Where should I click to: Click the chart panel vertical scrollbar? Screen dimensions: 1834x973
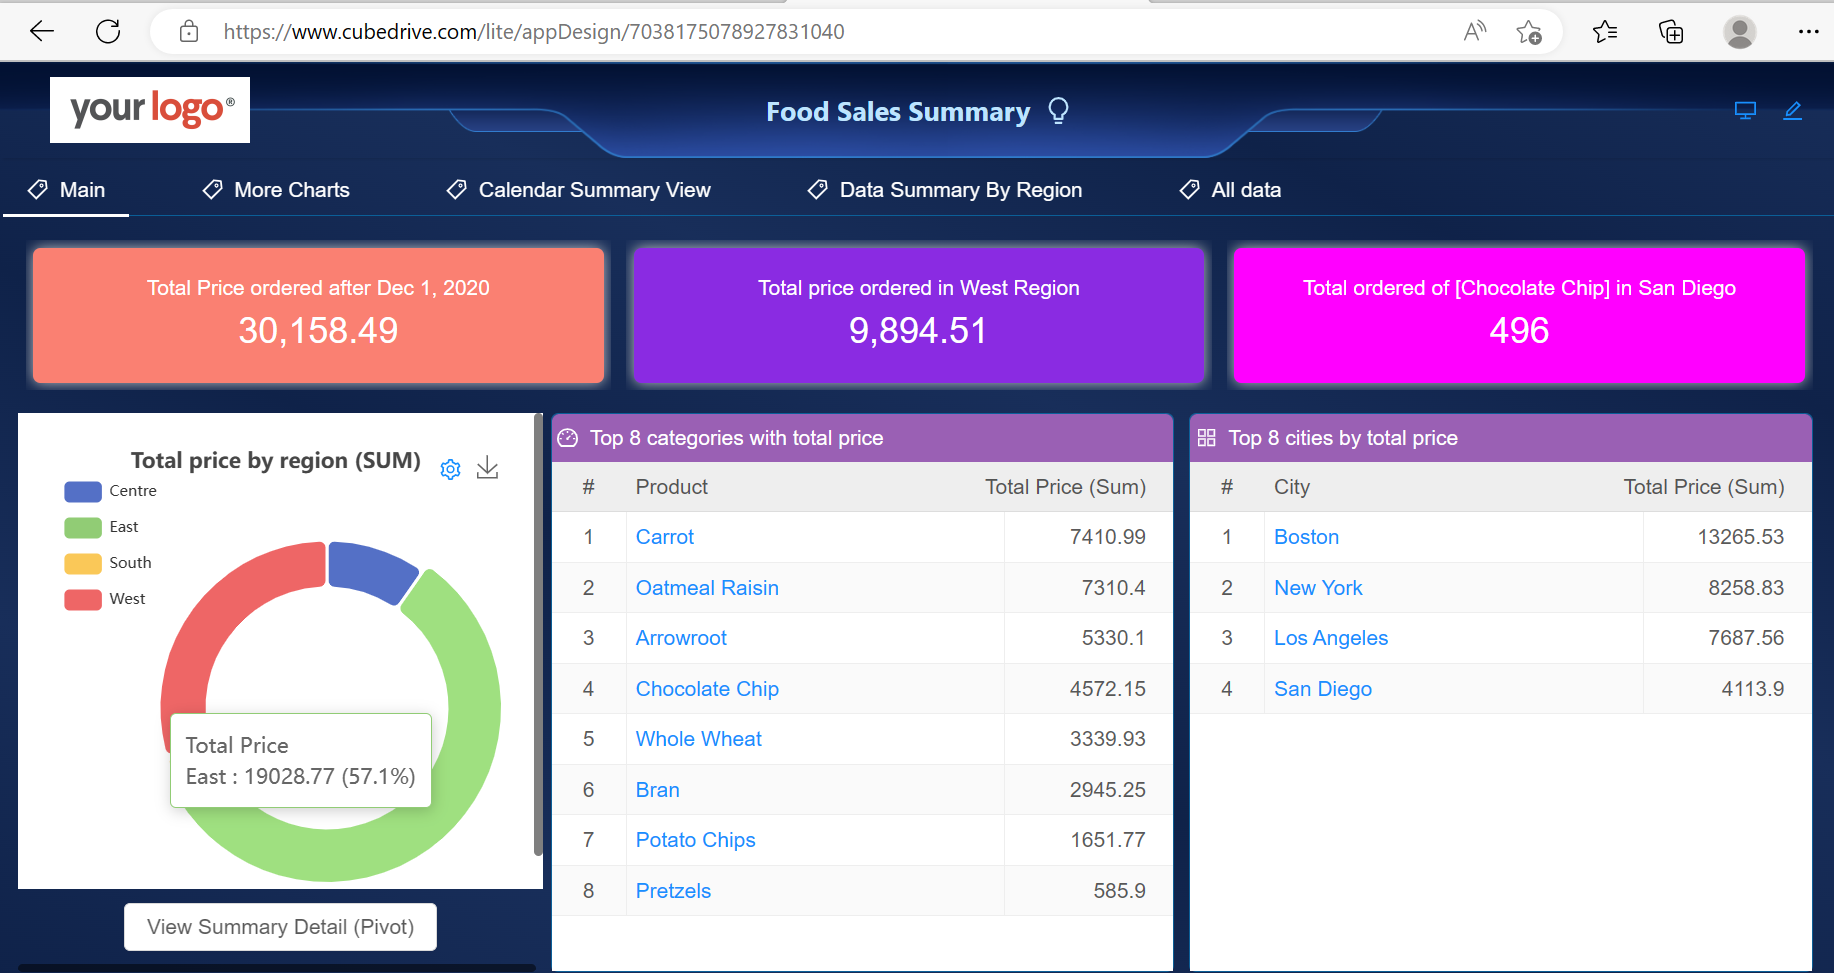coord(538,635)
